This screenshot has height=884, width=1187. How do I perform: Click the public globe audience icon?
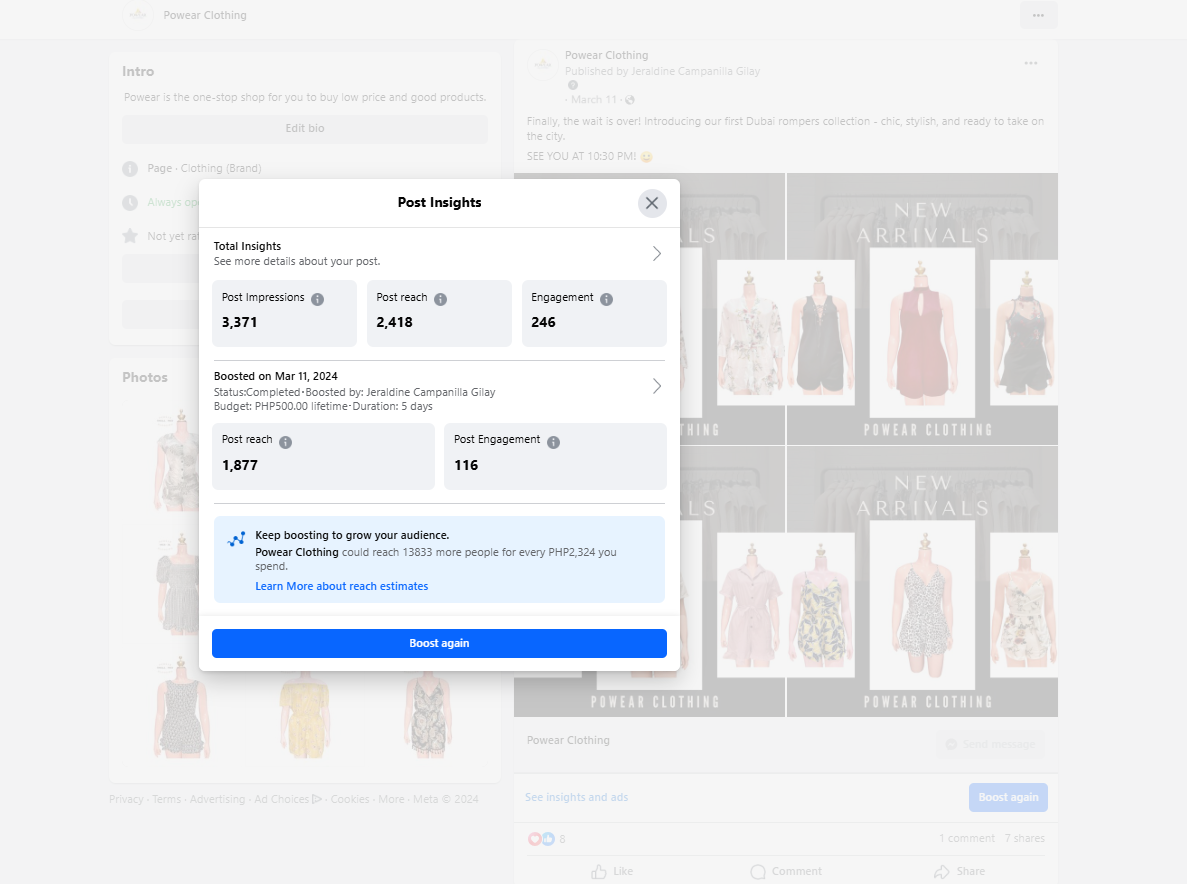click(x=630, y=100)
